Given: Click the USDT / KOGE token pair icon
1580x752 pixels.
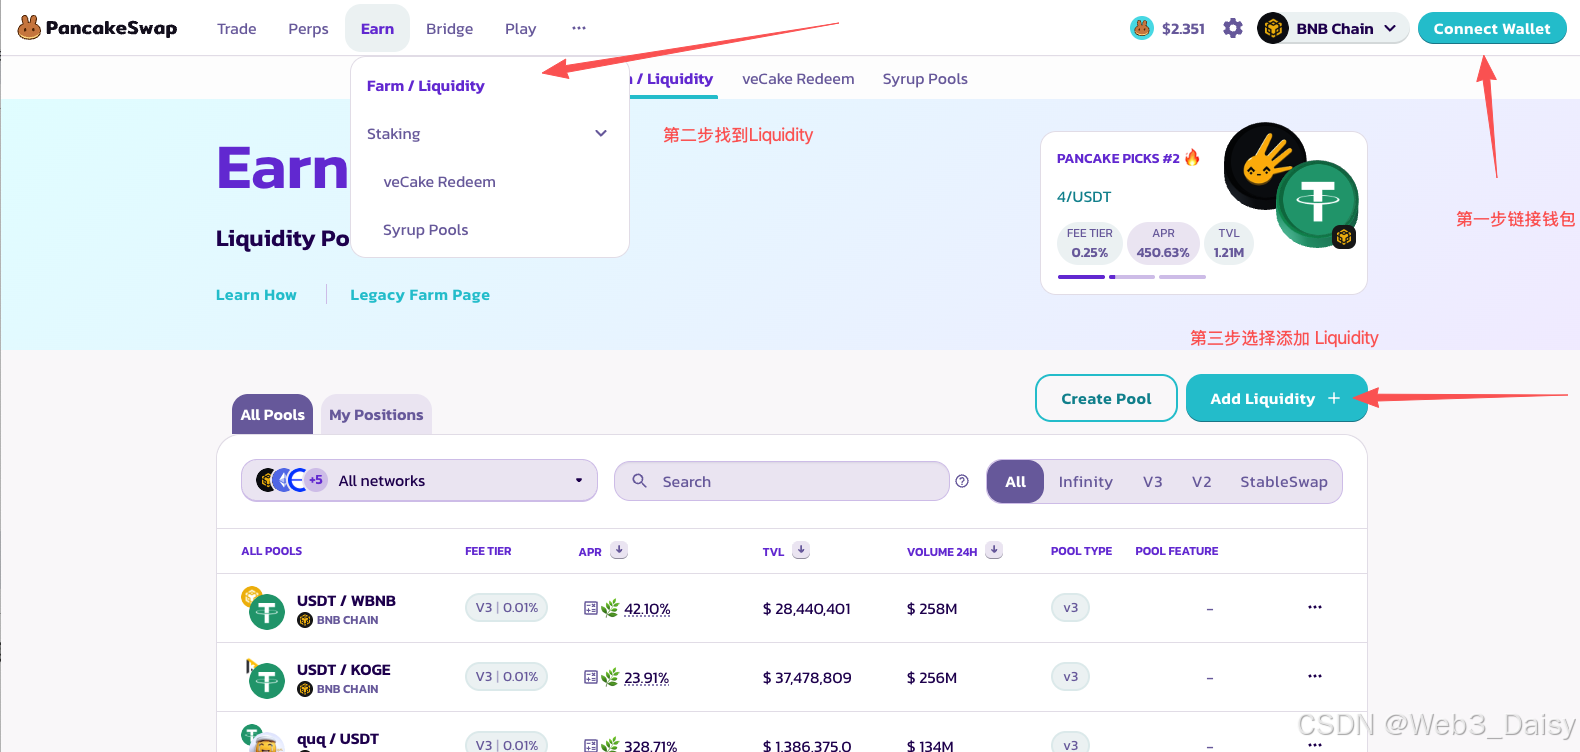Looking at the screenshot, I should tap(264, 677).
